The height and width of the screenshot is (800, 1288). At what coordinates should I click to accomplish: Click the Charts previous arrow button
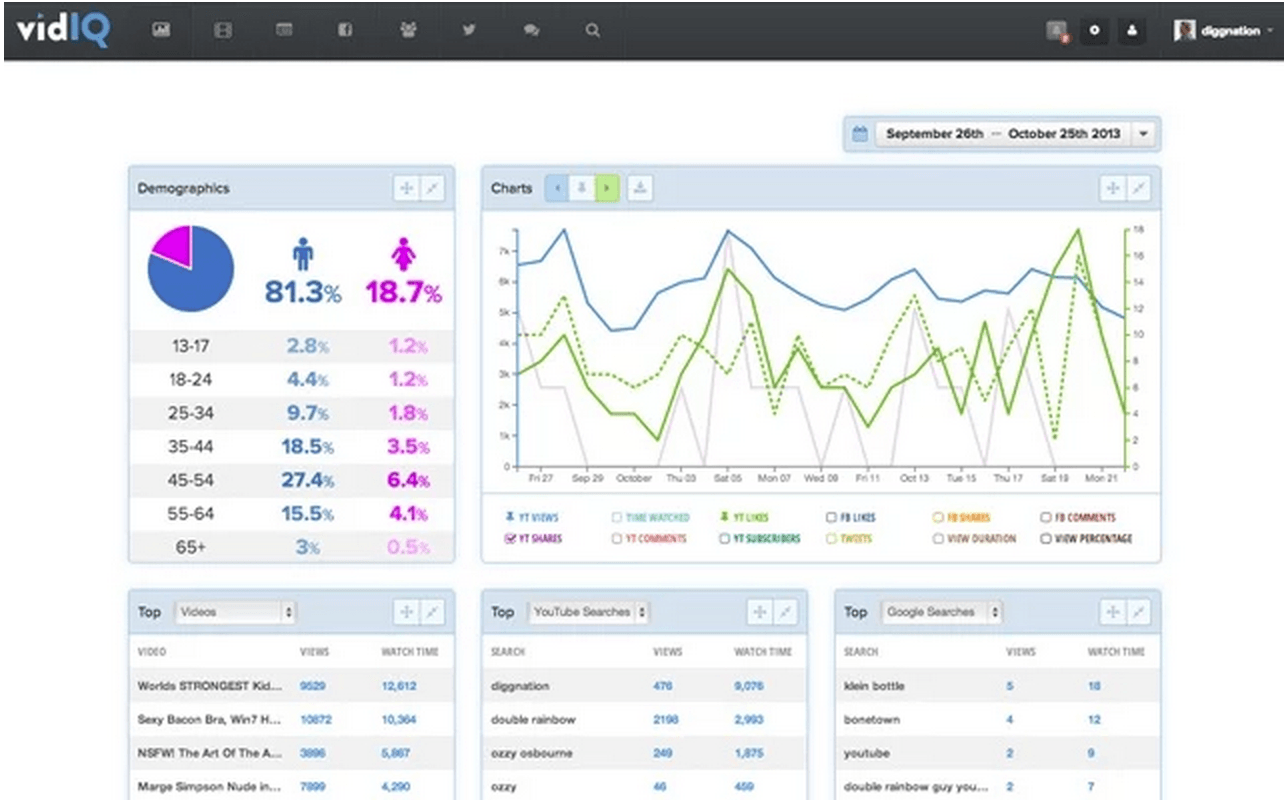click(x=557, y=188)
